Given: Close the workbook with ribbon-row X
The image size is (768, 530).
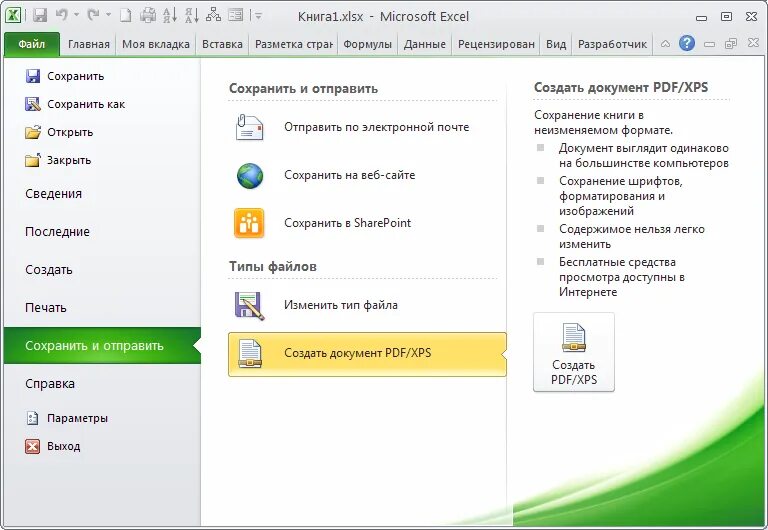Looking at the screenshot, I should pos(753,43).
